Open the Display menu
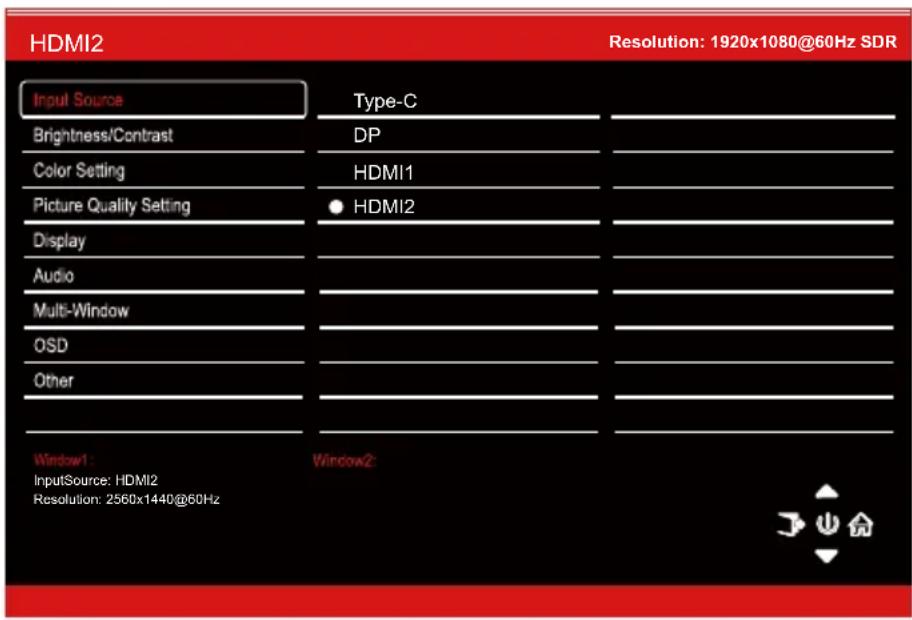 pos(163,240)
